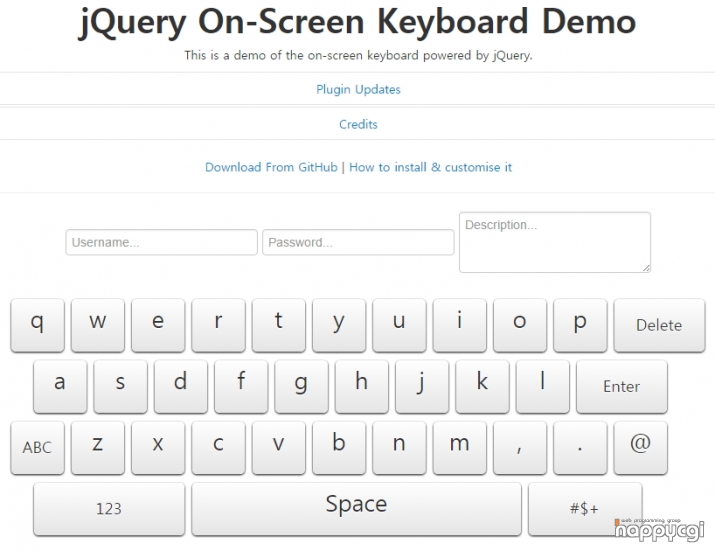The image size is (715, 551).
Task: Tap the z key
Action: pos(98,448)
